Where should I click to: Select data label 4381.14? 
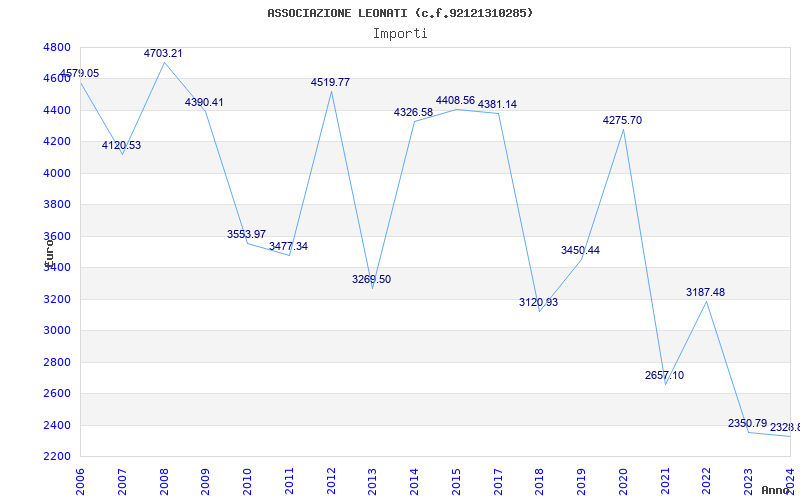click(497, 105)
